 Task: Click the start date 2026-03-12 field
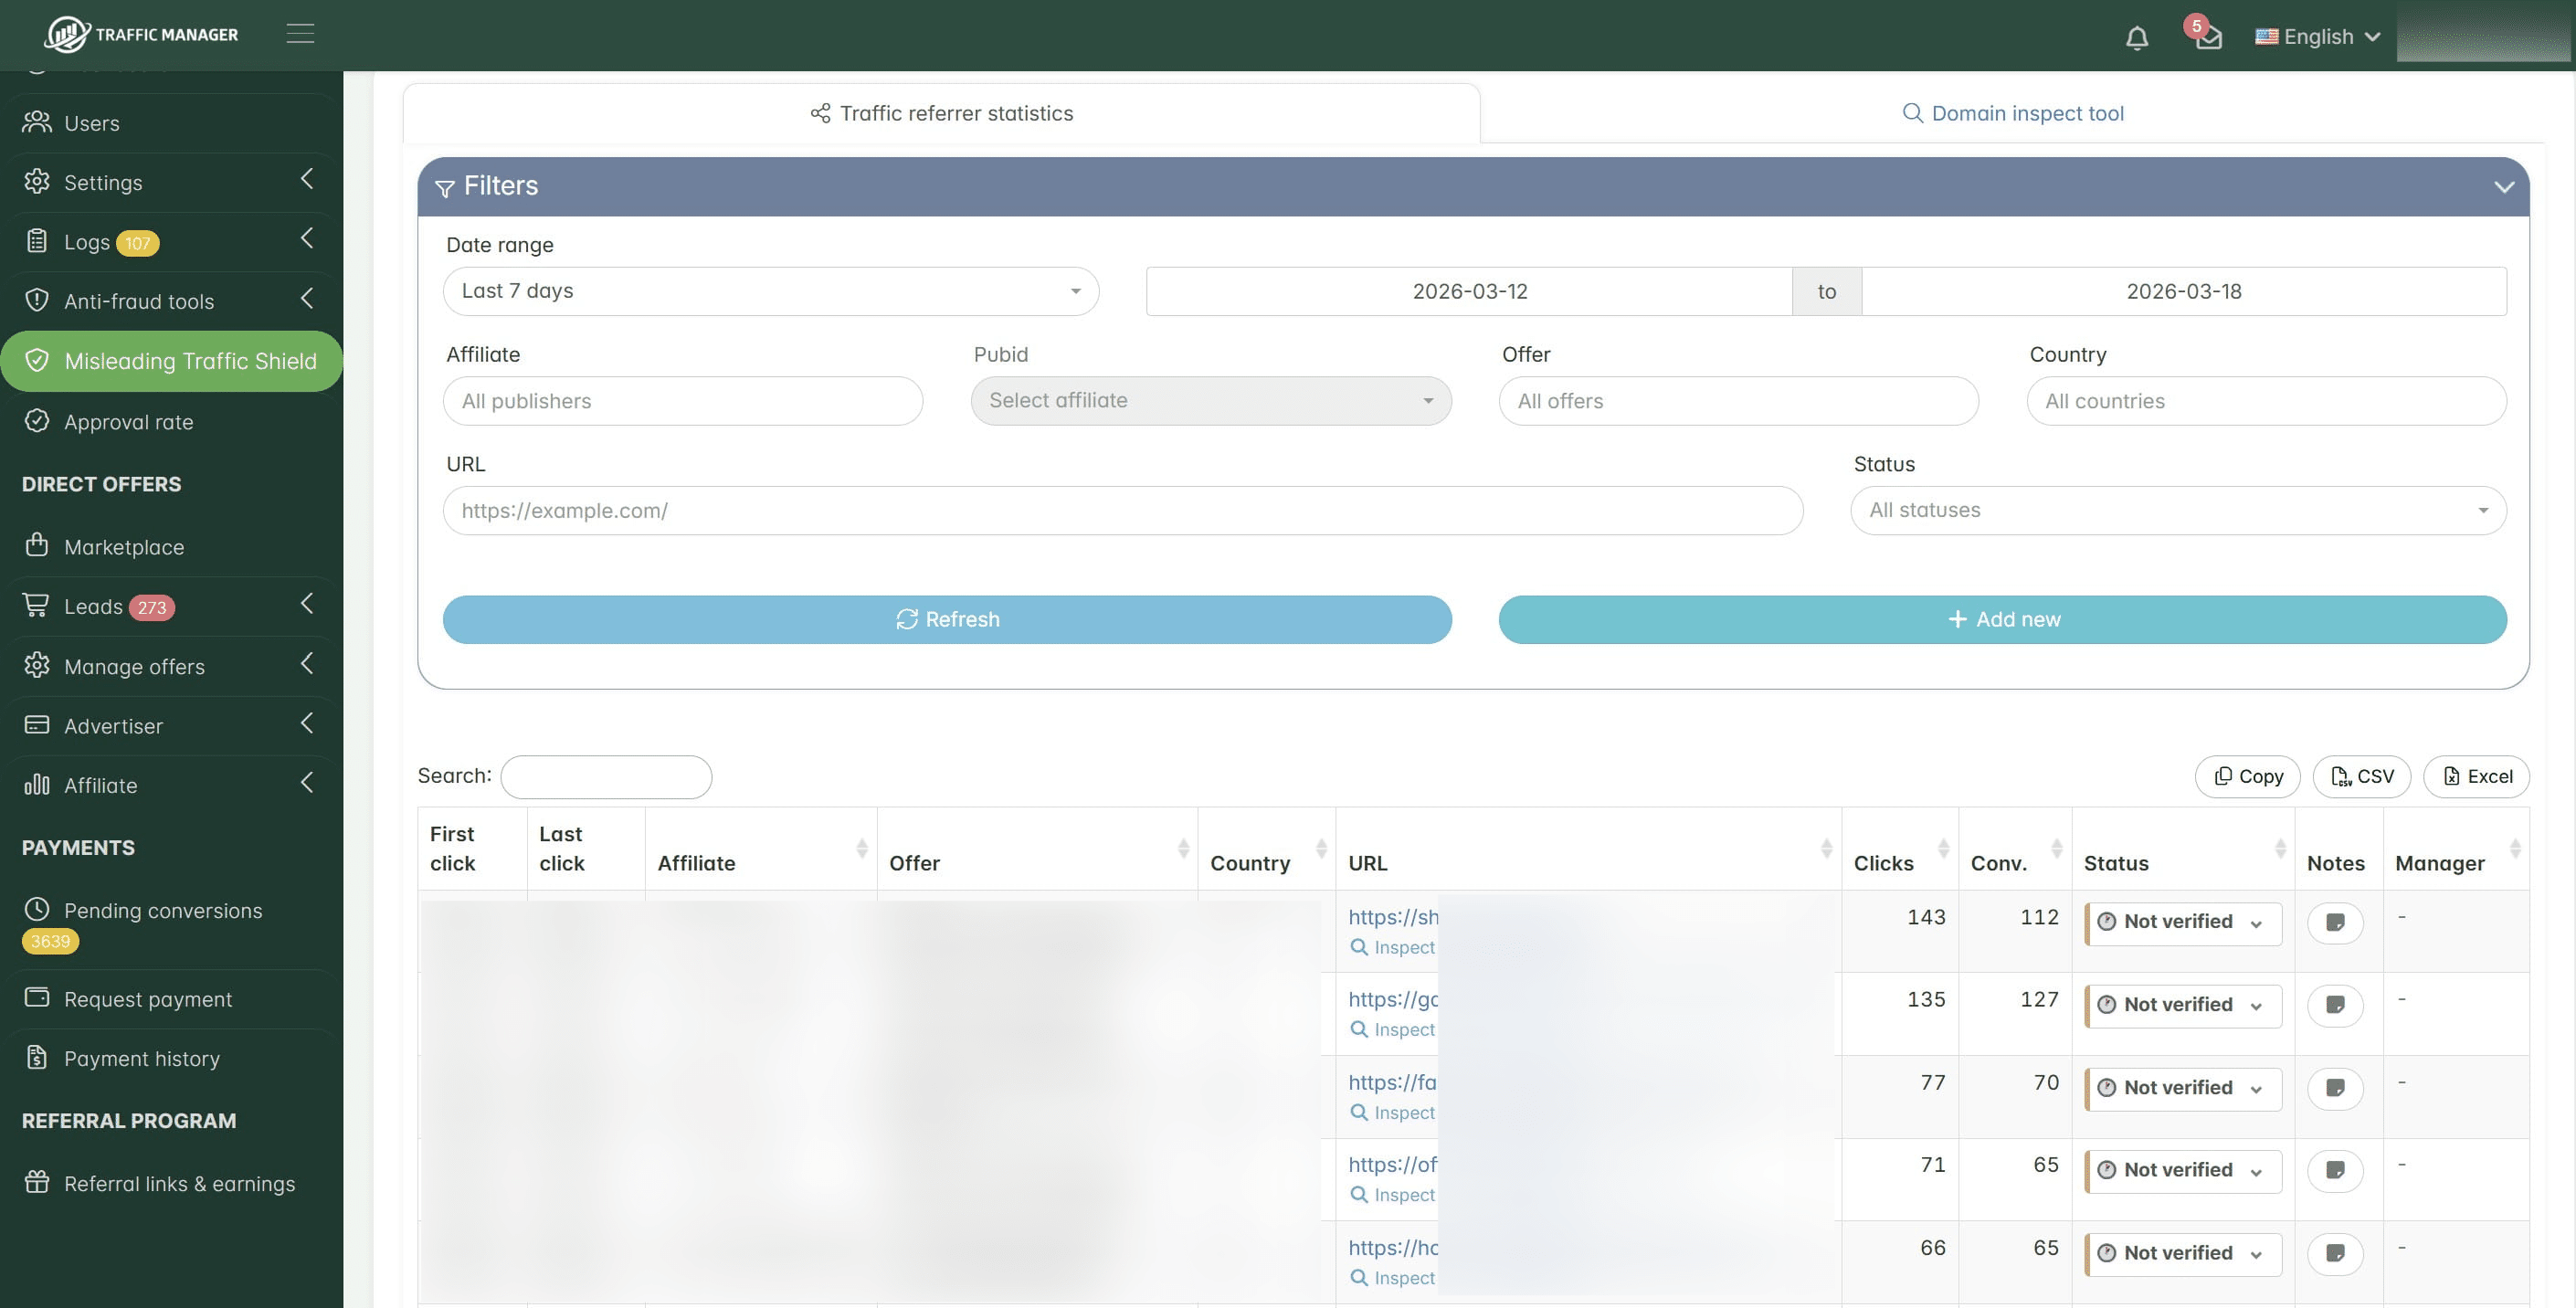[1468, 291]
